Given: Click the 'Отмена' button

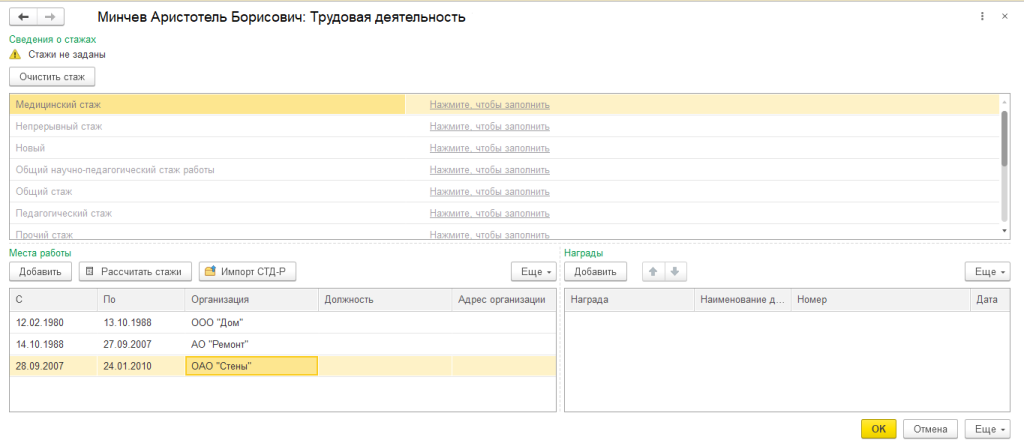Looking at the screenshot, I should [930, 429].
